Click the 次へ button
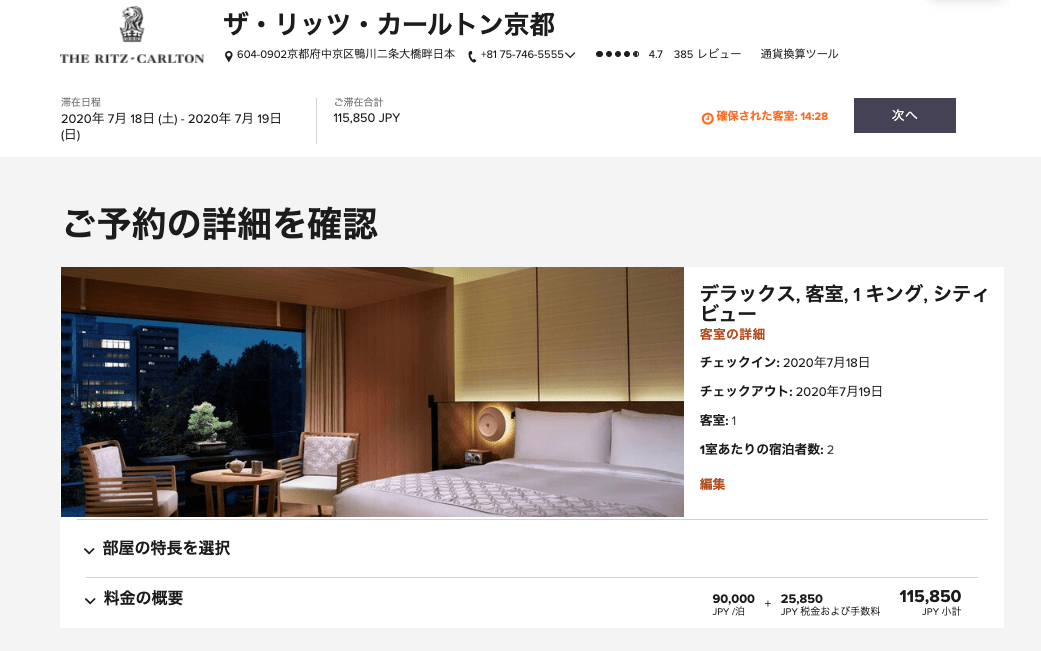Image resolution: width=1041 pixels, height=651 pixels. [904, 115]
